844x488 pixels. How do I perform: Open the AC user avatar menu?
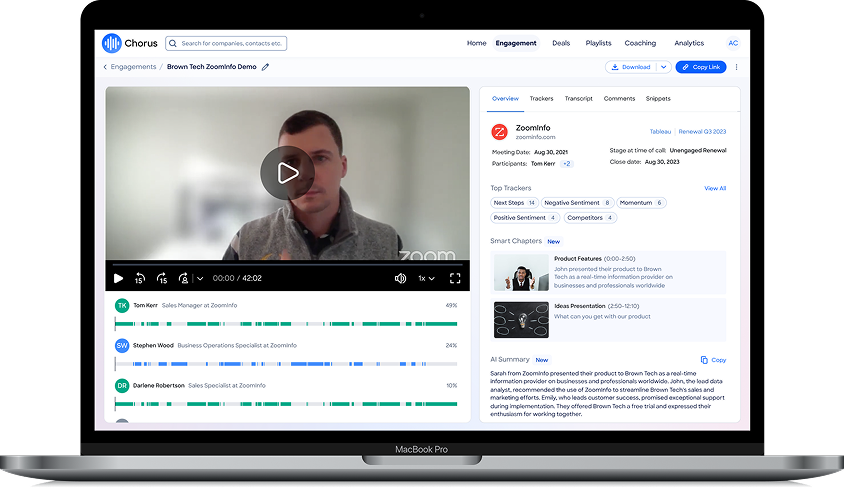(733, 43)
